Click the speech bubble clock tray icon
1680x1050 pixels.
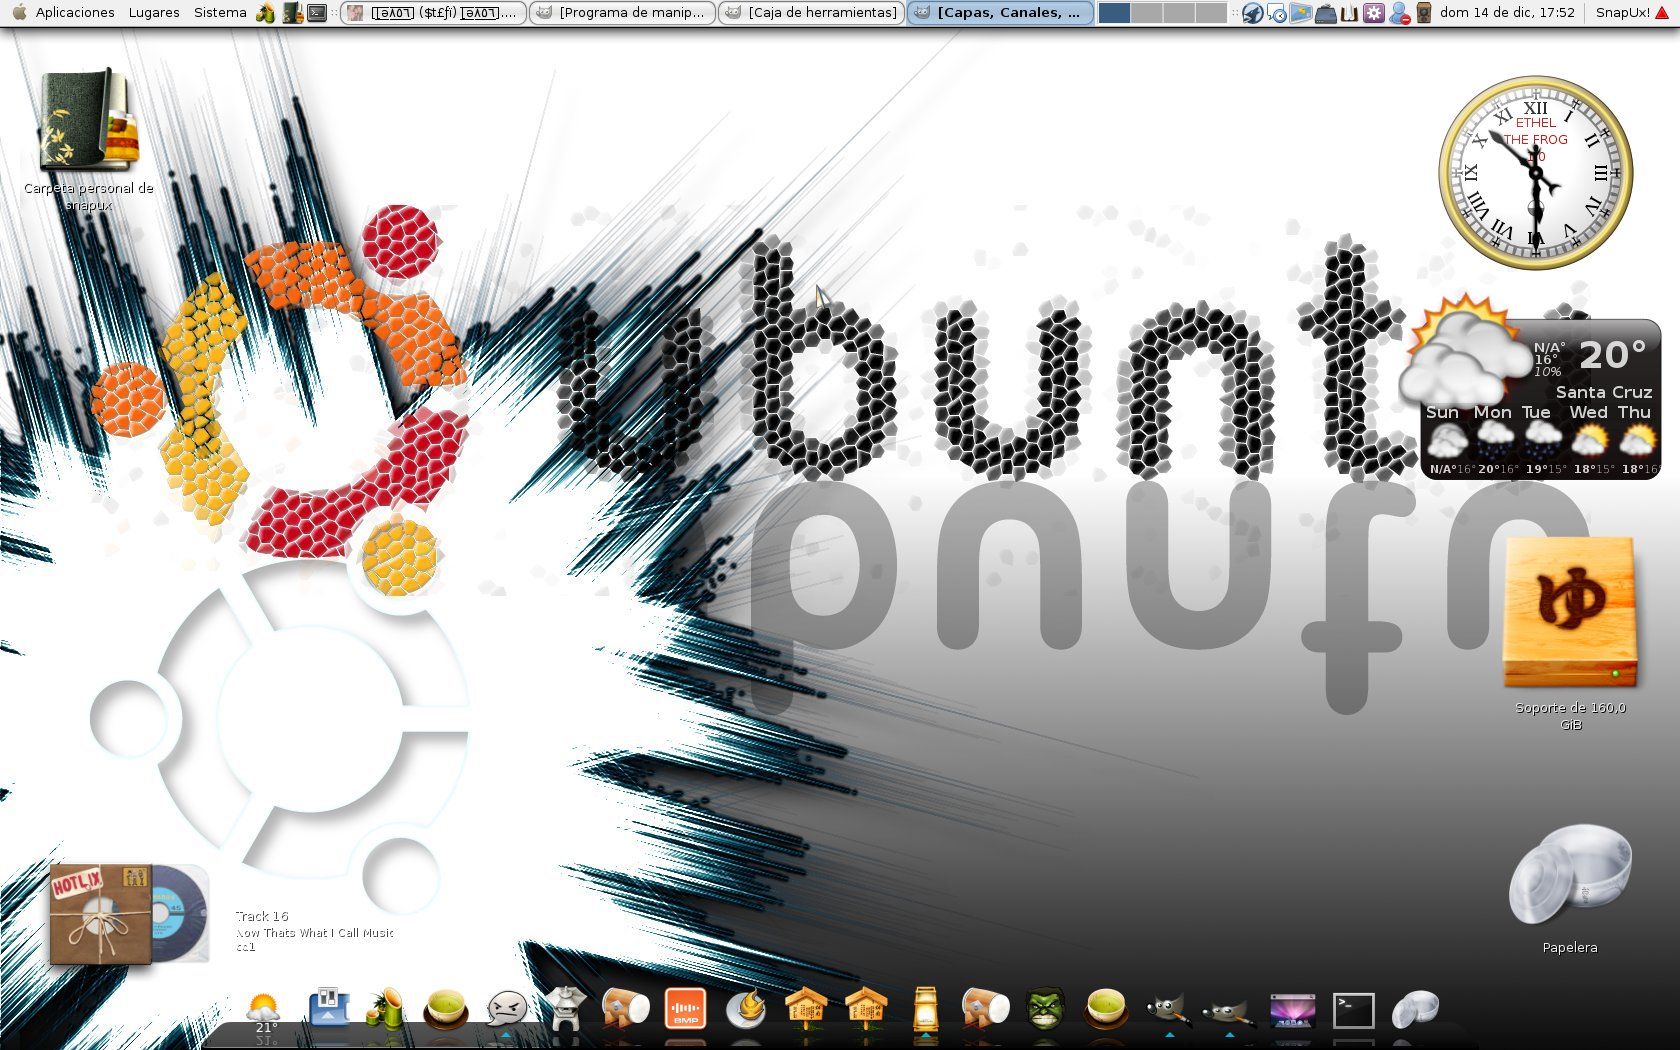pos(1277,14)
